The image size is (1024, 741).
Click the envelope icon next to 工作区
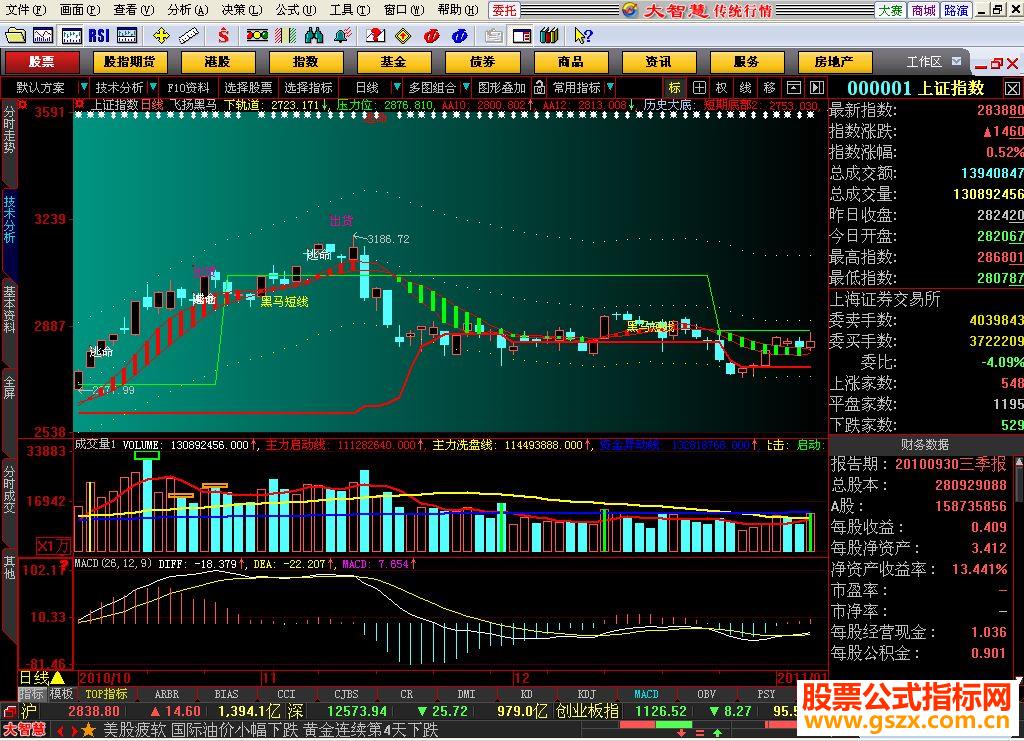[x=957, y=61]
